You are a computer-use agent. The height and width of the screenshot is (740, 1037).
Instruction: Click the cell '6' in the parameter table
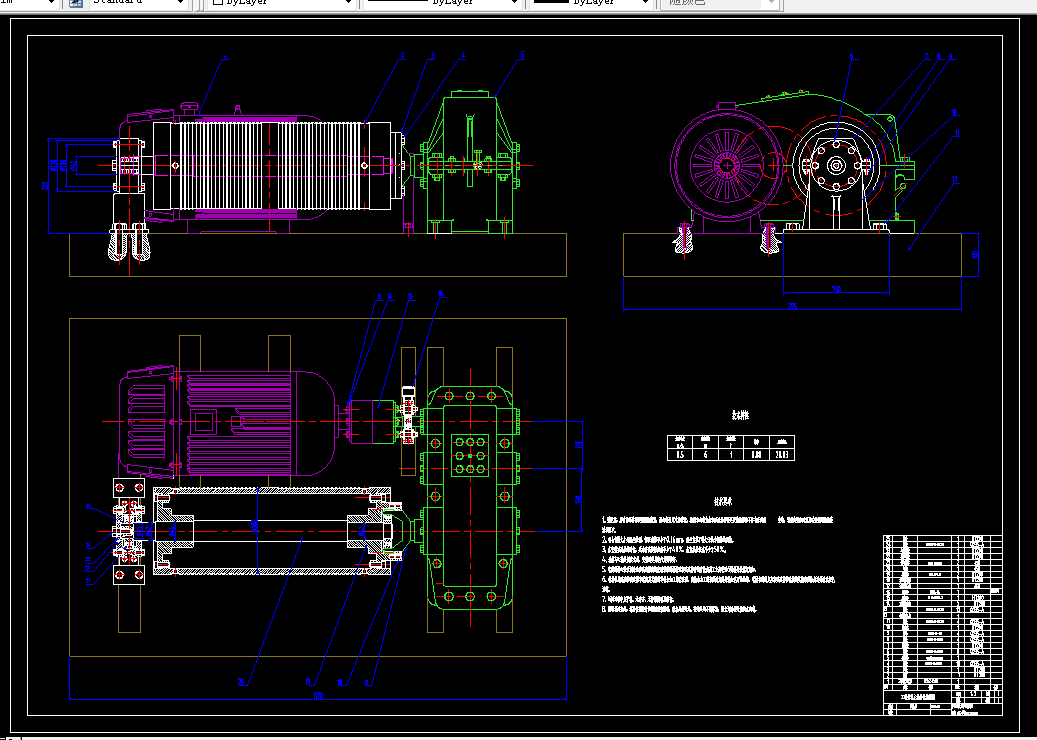[705, 455]
